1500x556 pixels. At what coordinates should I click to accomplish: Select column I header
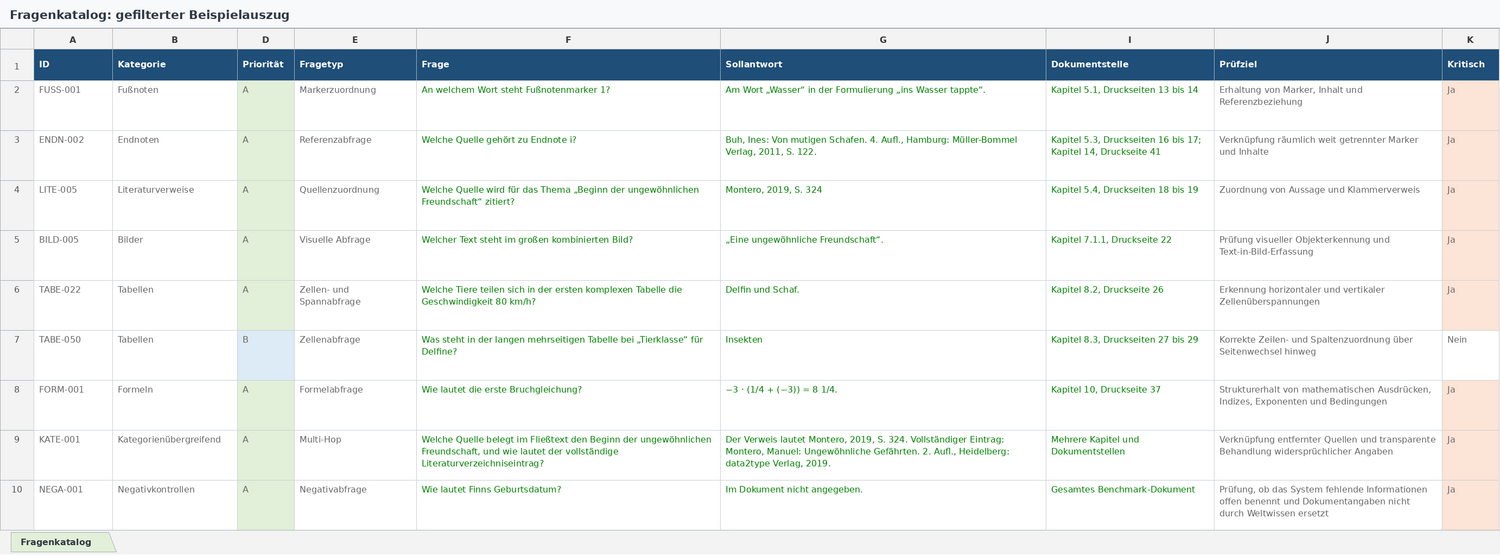tap(1130, 39)
